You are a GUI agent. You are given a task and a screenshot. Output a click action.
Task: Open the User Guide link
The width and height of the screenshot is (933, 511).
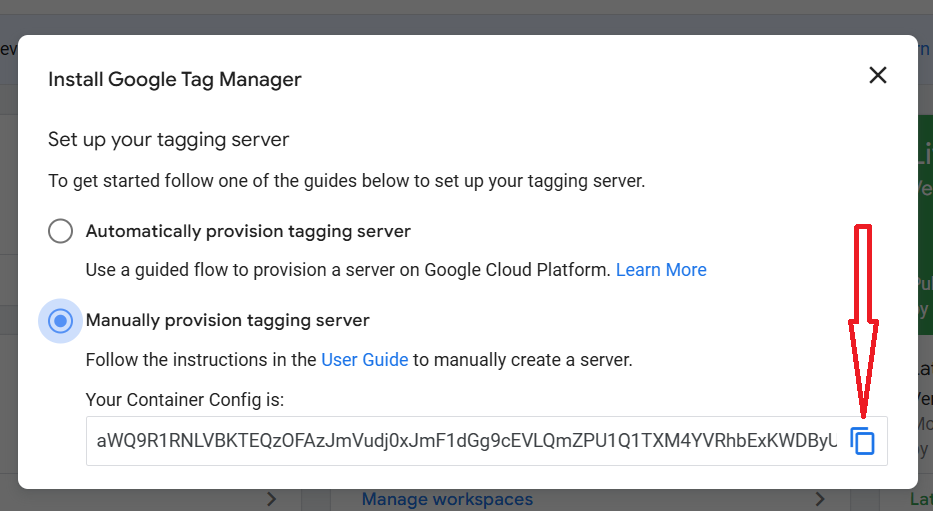364,360
